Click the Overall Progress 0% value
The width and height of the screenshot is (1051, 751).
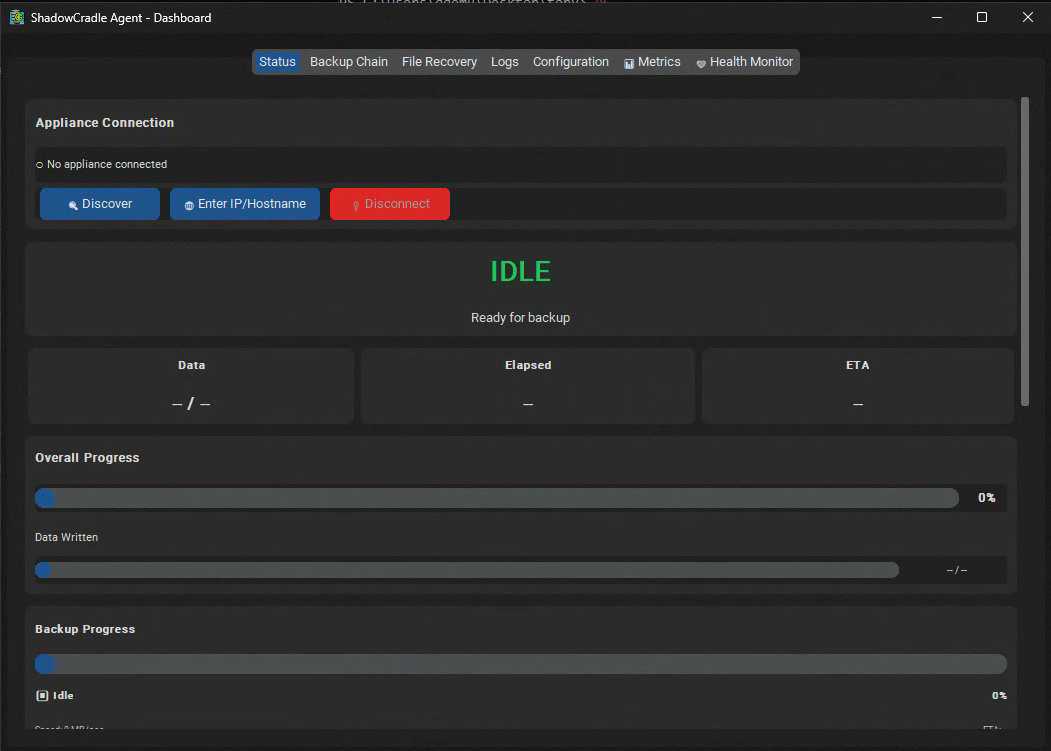(x=987, y=498)
